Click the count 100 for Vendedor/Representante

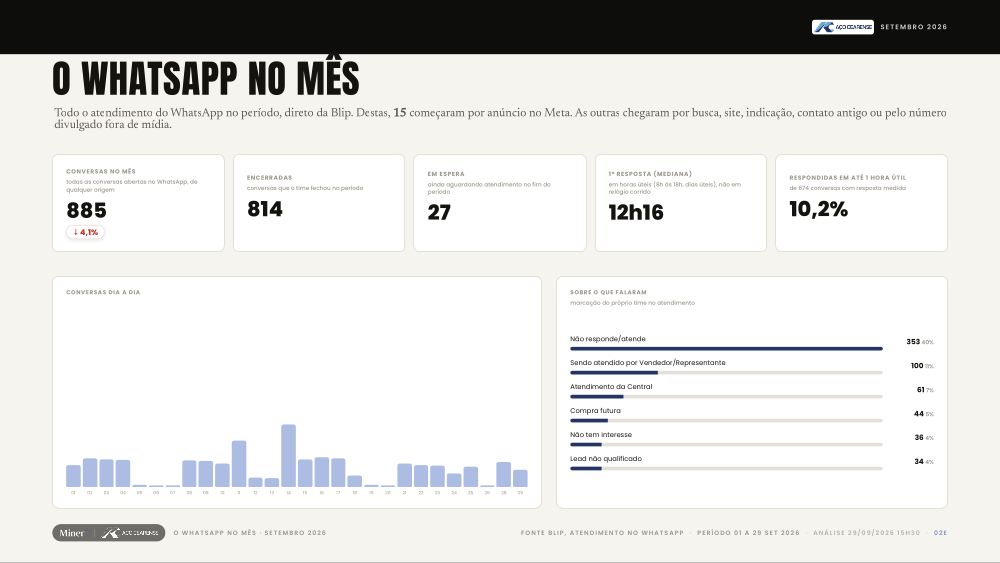[x=916, y=365]
